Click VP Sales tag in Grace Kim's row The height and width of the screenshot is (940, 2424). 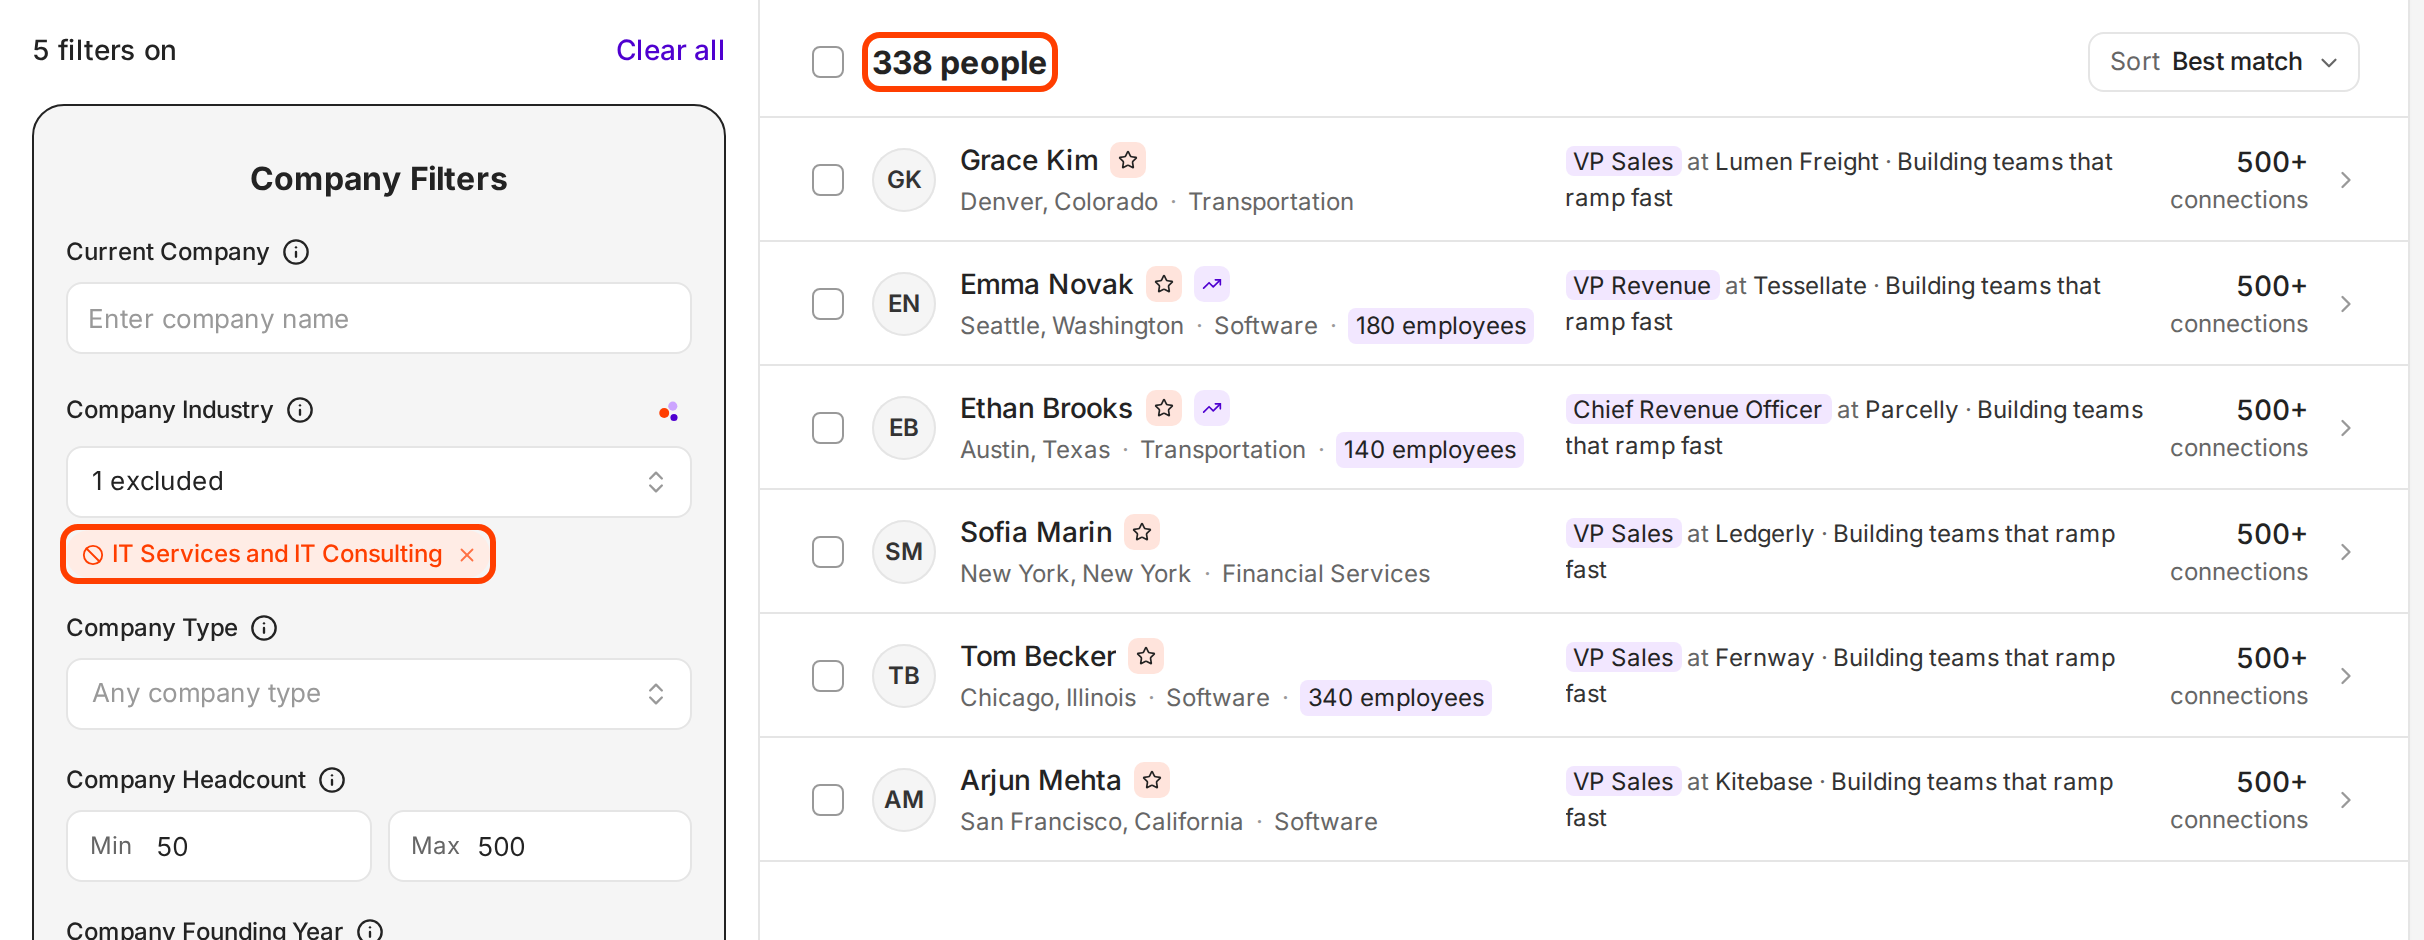[1622, 161]
